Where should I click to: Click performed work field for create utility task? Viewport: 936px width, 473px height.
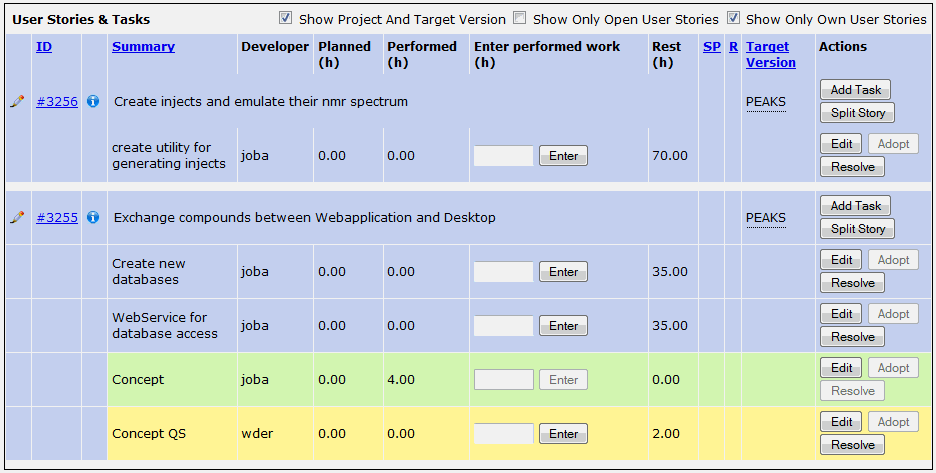click(x=503, y=156)
